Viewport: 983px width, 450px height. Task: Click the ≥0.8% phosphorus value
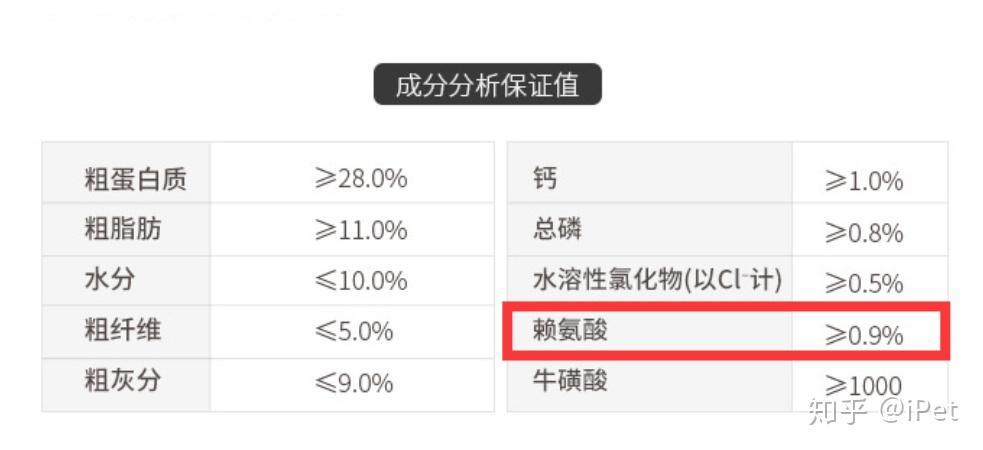point(864,233)
